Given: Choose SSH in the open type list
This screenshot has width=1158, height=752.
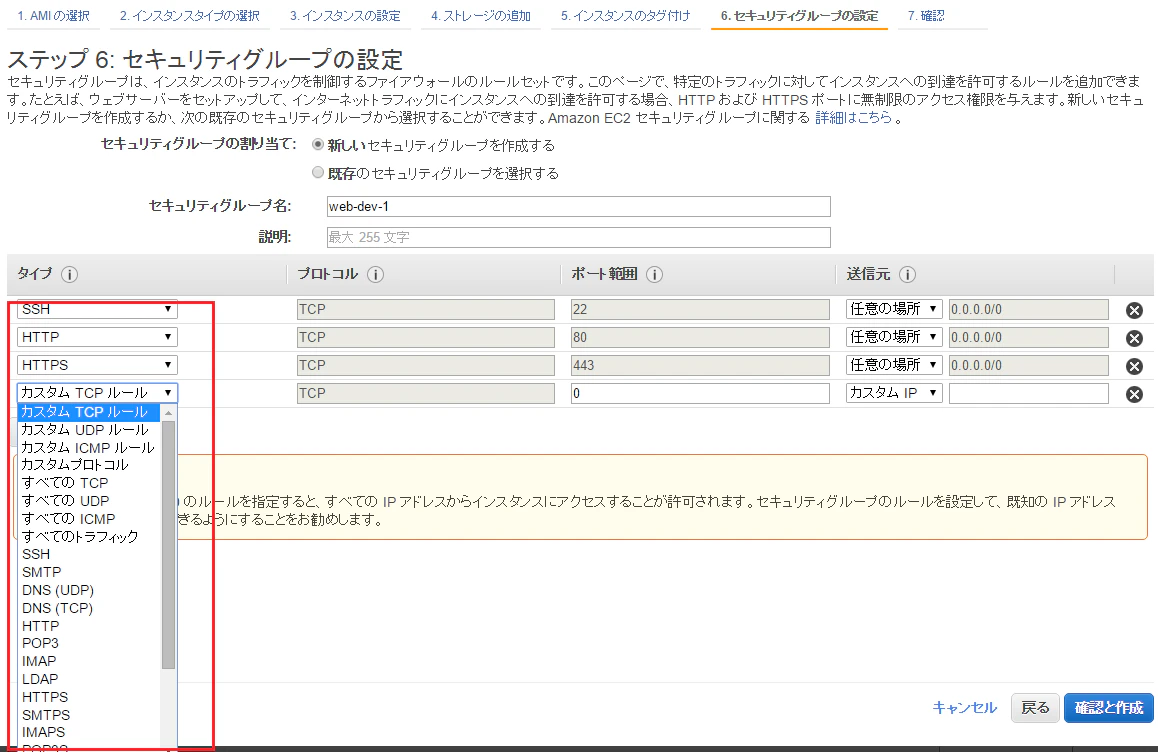Looking at the screenshot, I should tap(89, 554).
